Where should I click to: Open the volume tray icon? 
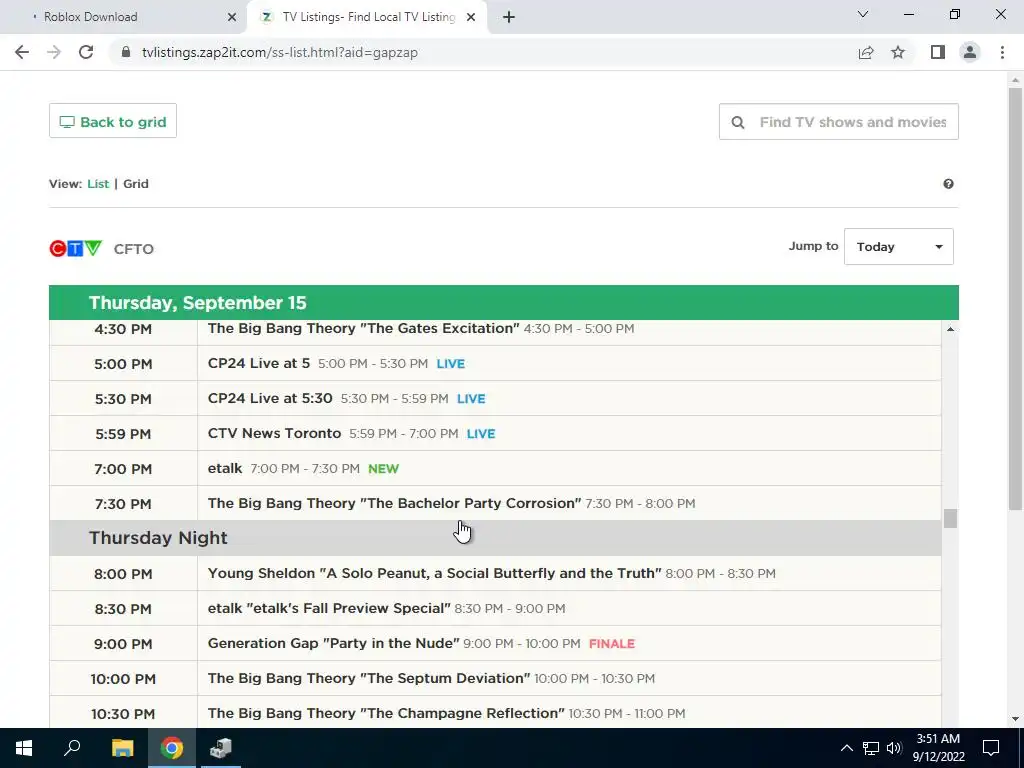click(894, 748)
